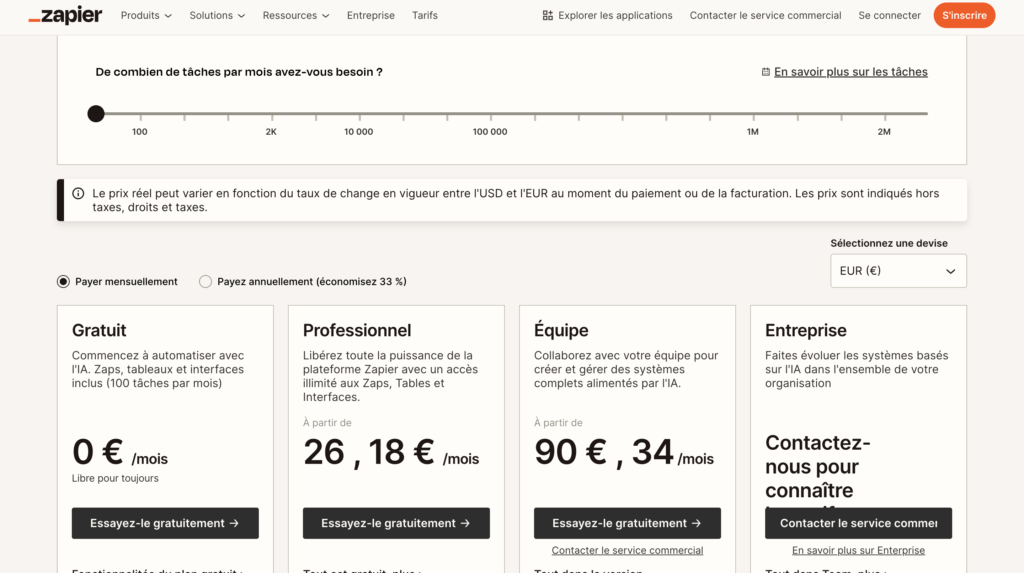Expand the Solutions menu
This screenshot has height=573, width=1024.
click(217, 16)
